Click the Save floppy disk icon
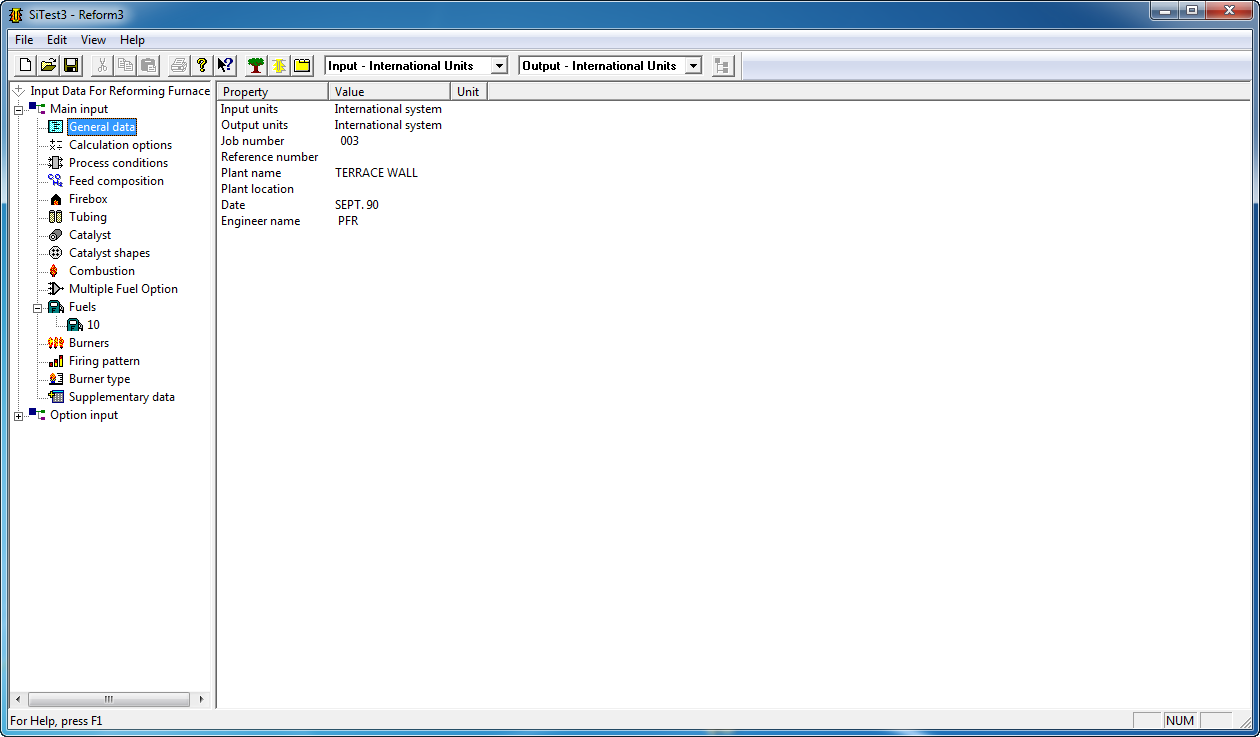 pyautogui.click(x=71, y=66)
